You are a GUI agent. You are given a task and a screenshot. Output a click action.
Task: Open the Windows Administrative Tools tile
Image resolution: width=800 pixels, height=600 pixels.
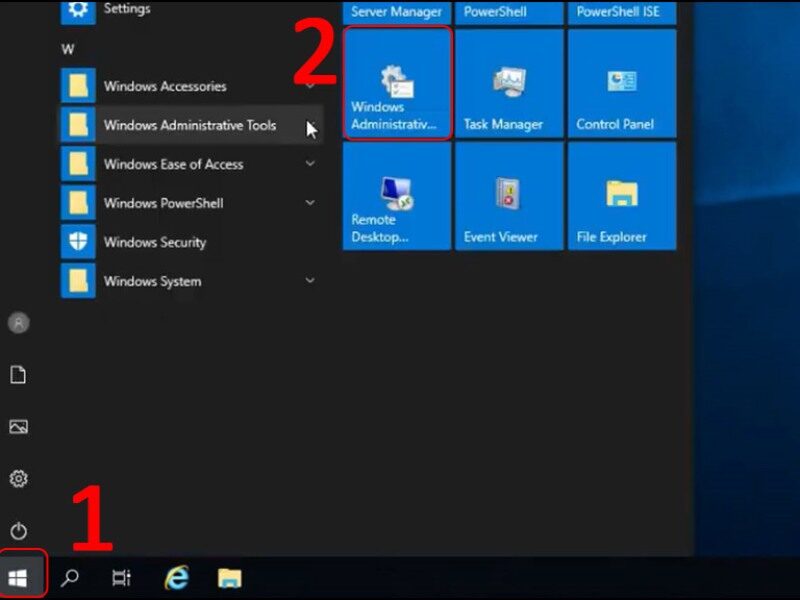pyautogui.click(x=396, y=83)
